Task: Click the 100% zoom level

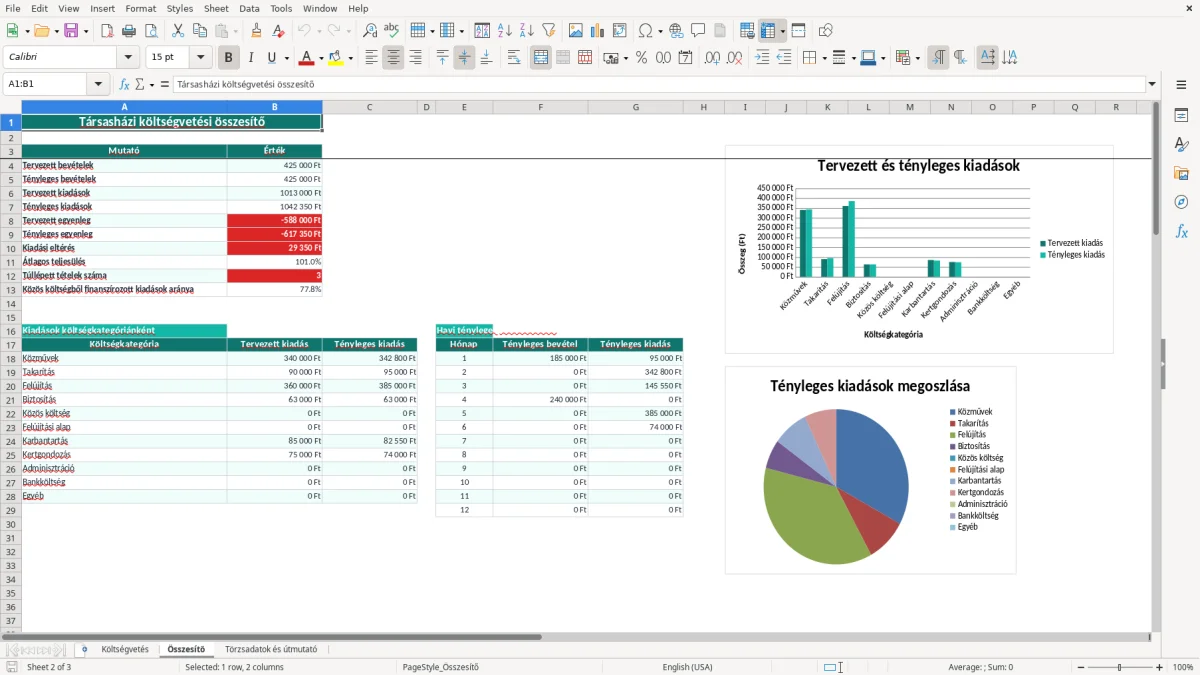Action: (1182, 667)
